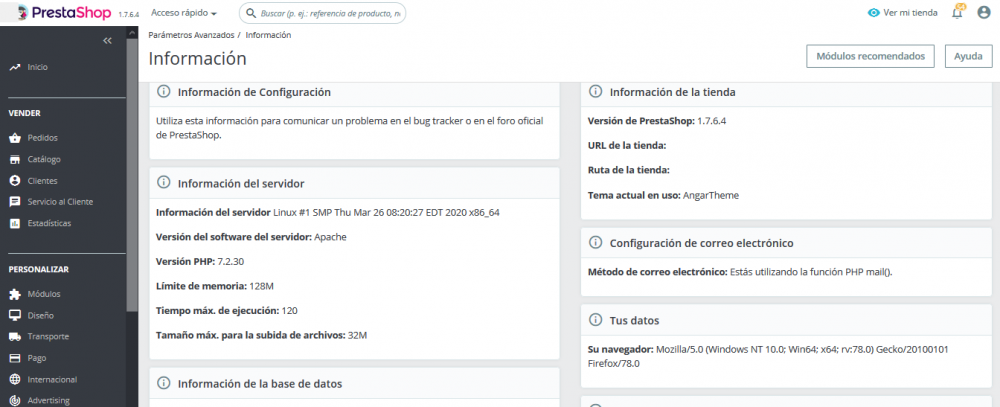Click info icon of Información de la tienda
1000x407 pixels.
pos(595,92)
